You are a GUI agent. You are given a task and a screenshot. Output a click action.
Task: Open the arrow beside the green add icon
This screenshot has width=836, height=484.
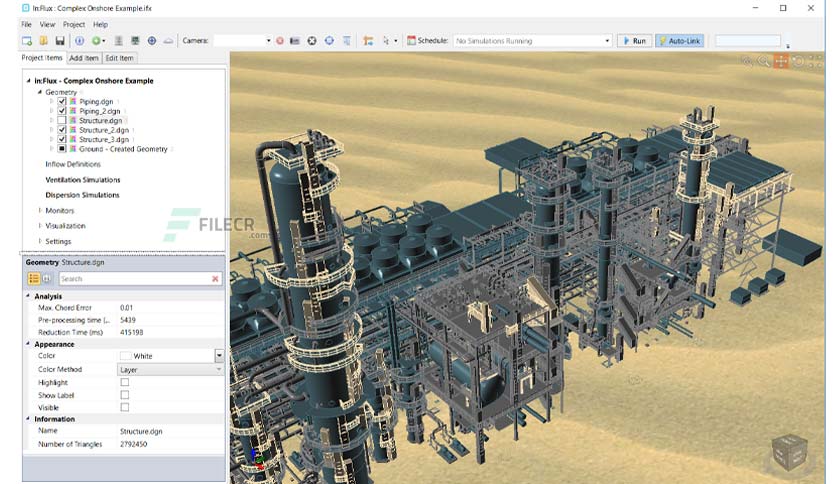[103, 41]
